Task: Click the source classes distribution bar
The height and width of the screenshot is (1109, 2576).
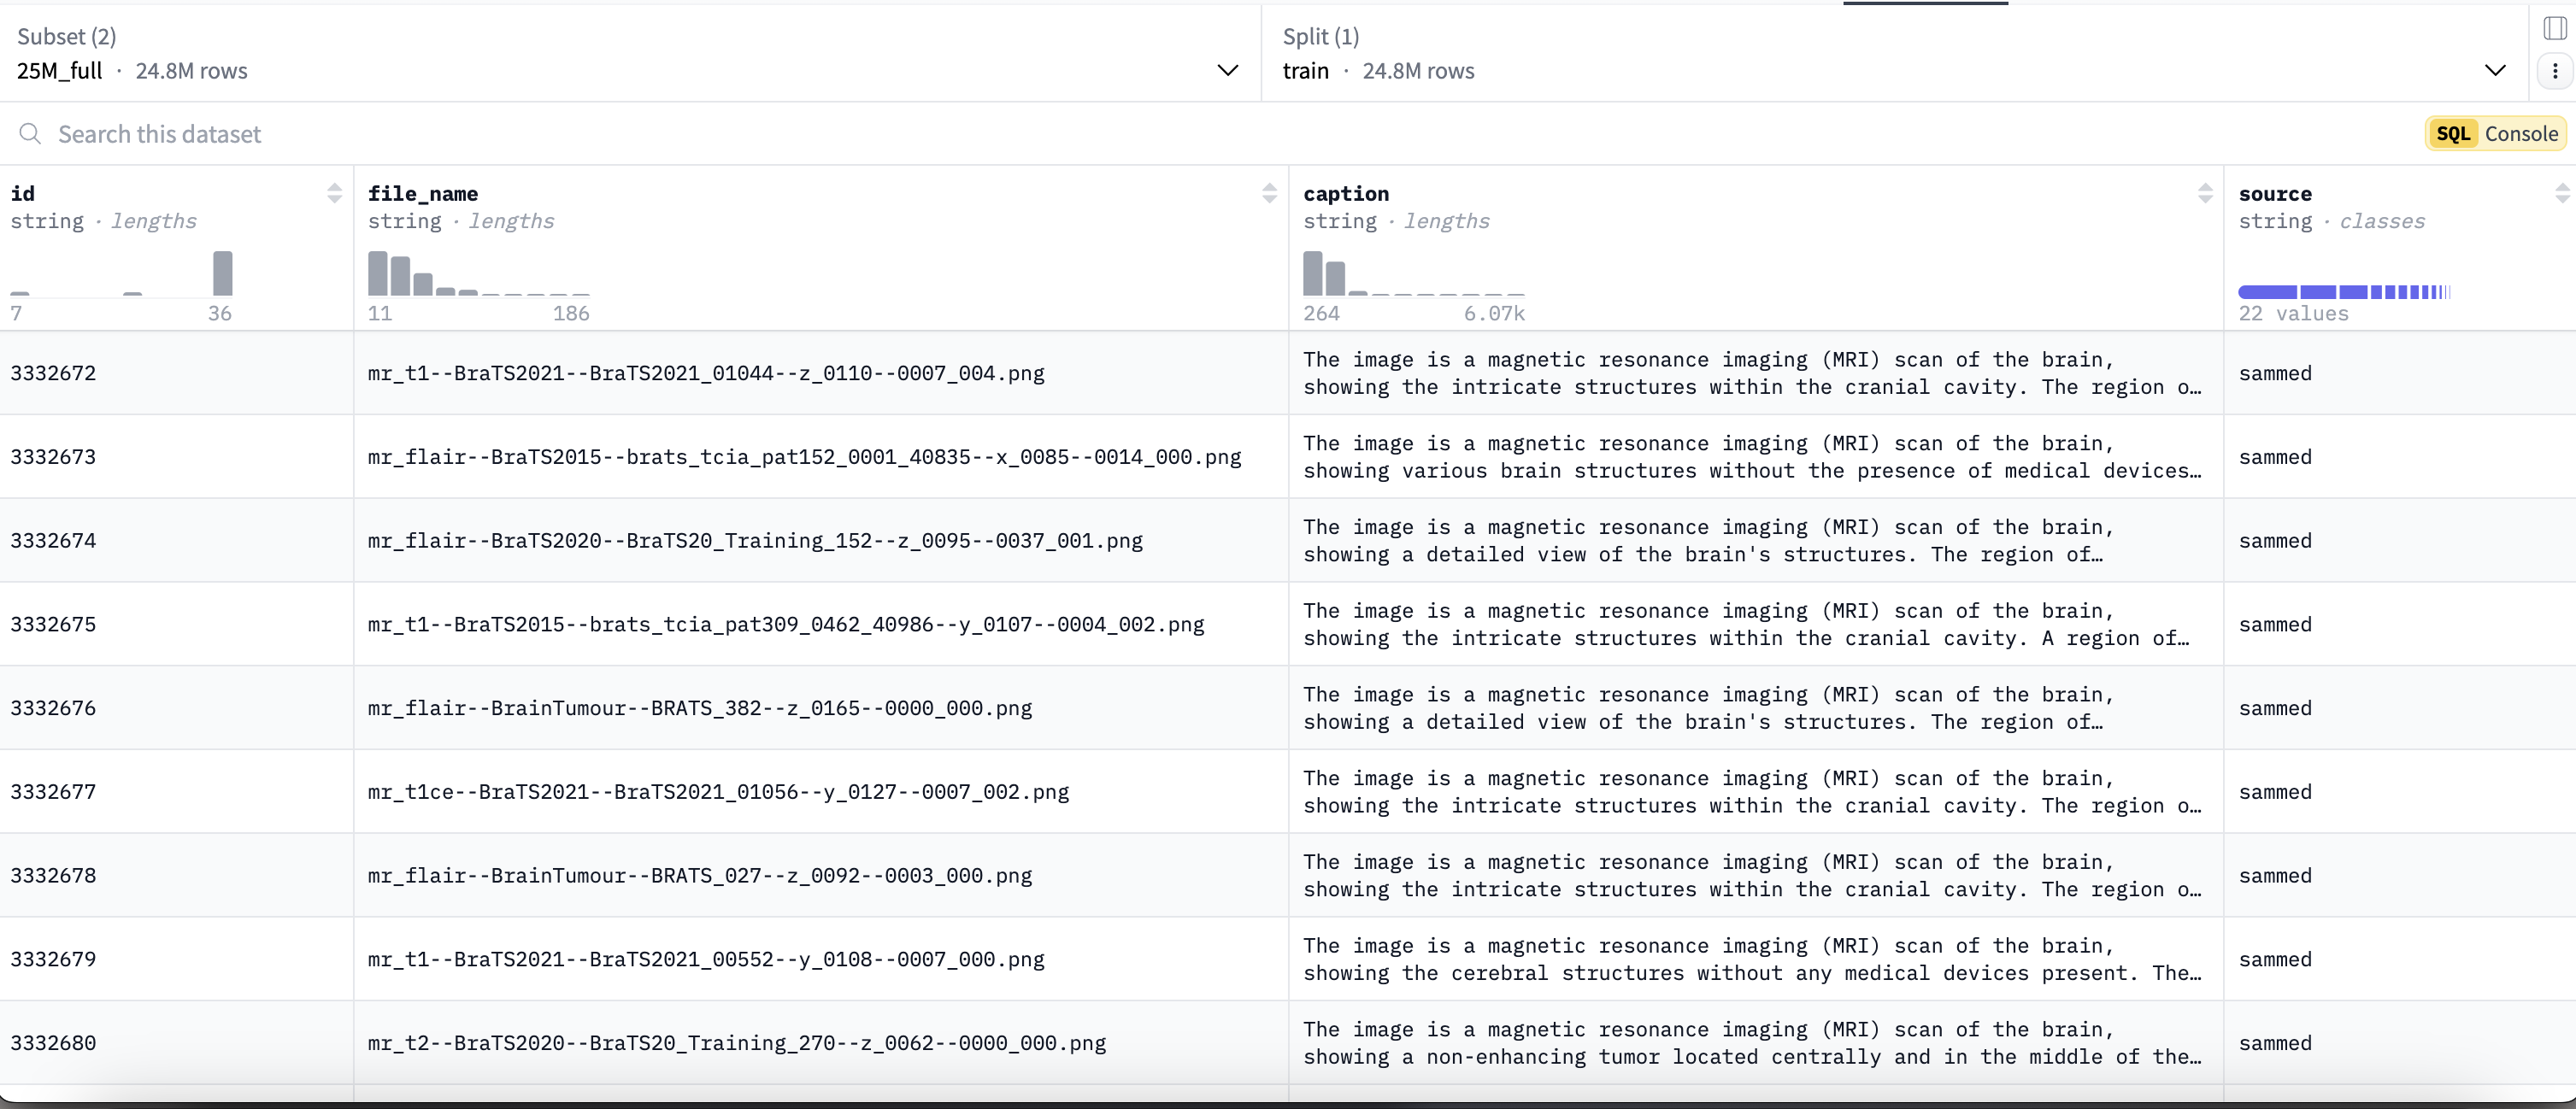Action: [2344, 292]
